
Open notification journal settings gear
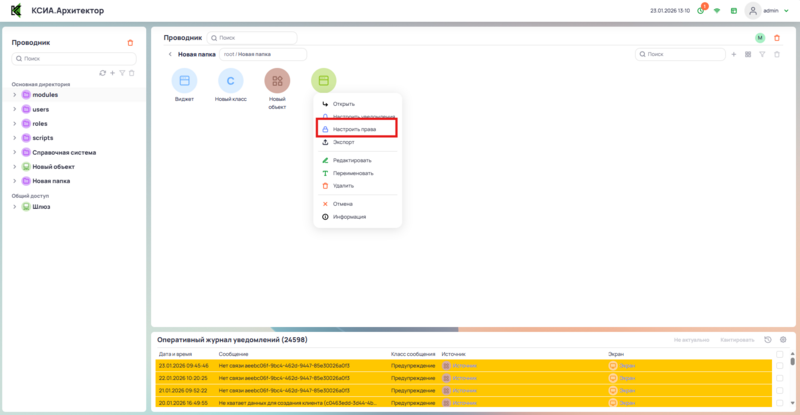click(783, 340)
